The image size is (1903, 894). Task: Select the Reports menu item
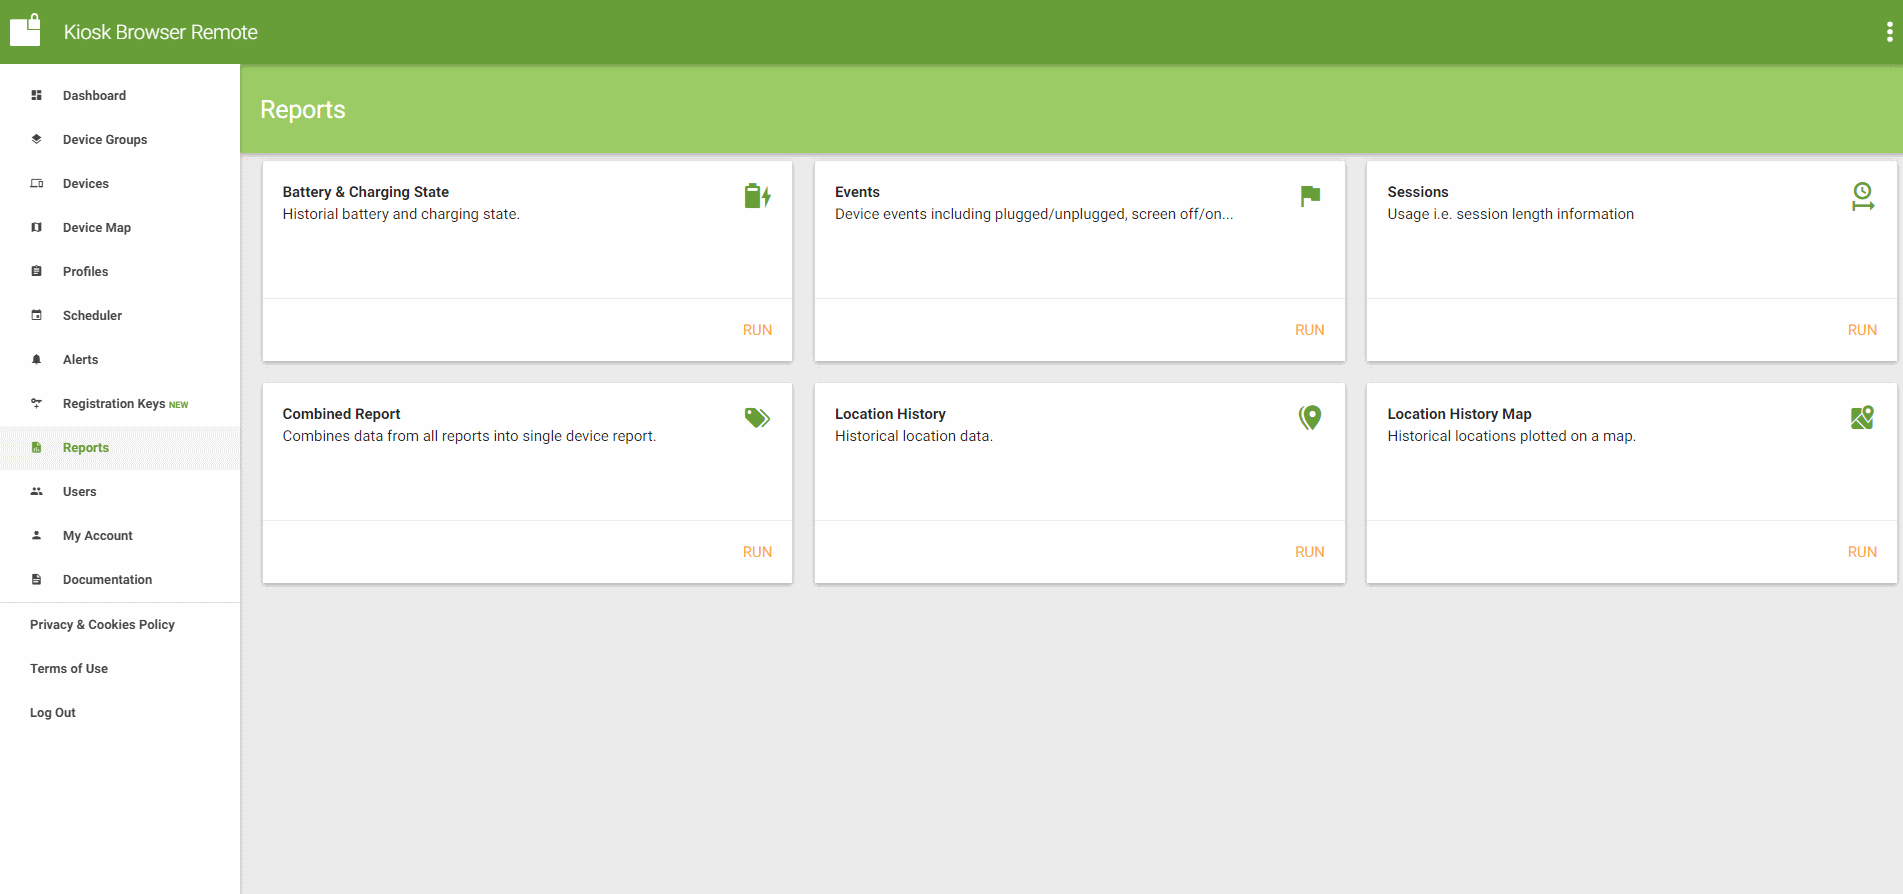coord(120,447)
